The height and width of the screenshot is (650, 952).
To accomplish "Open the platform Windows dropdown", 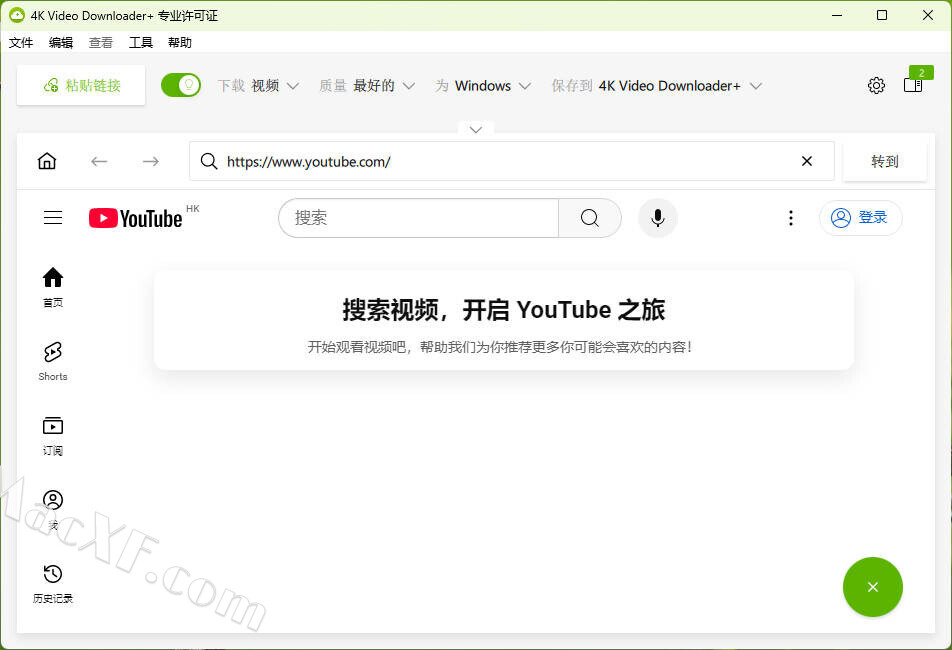I will pyautogui.click(x=483, y=86).
